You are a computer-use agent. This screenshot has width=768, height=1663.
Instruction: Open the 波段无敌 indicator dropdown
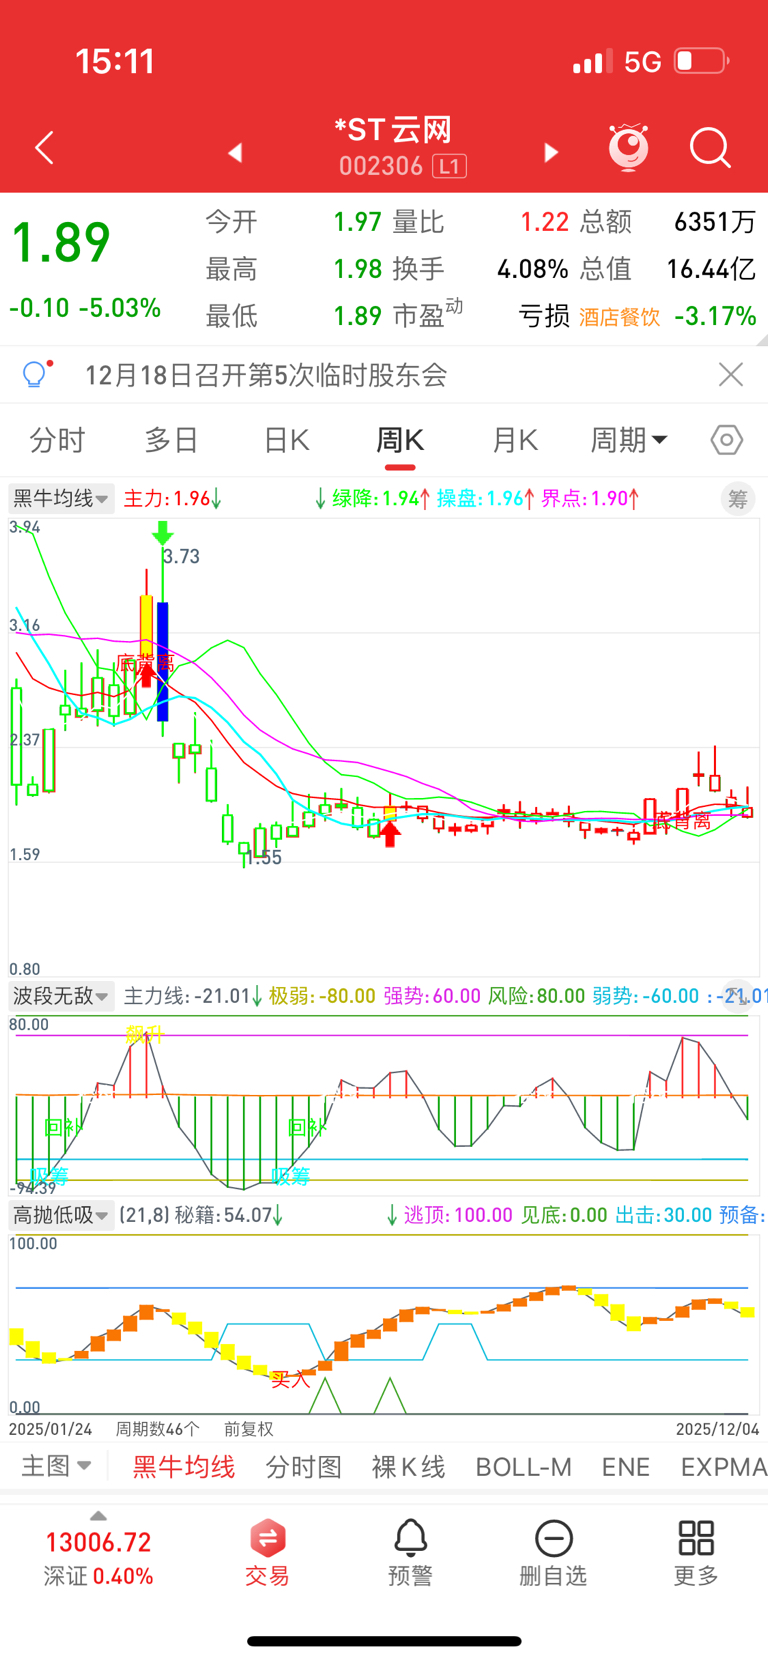[x=61, y=996]
